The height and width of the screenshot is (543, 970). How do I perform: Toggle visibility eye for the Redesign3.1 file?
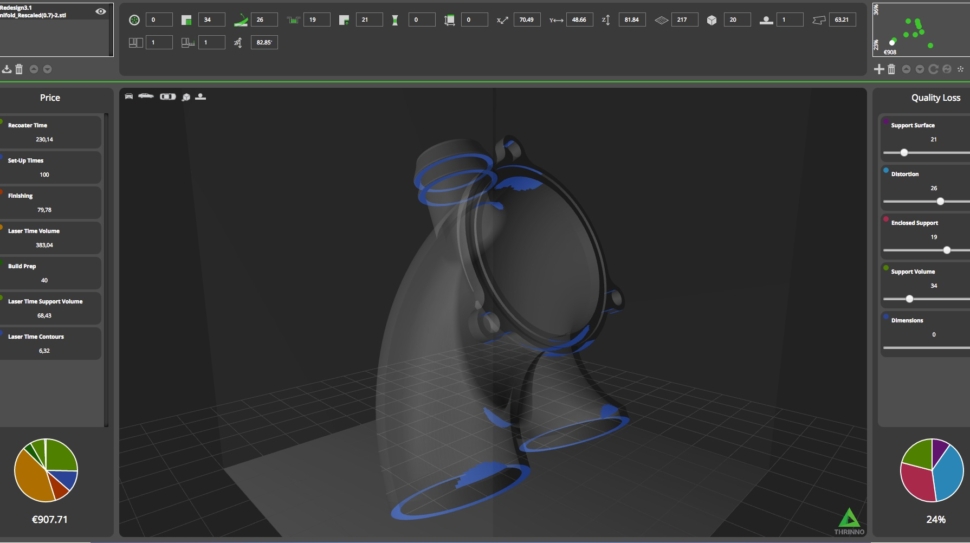point(101,11)
